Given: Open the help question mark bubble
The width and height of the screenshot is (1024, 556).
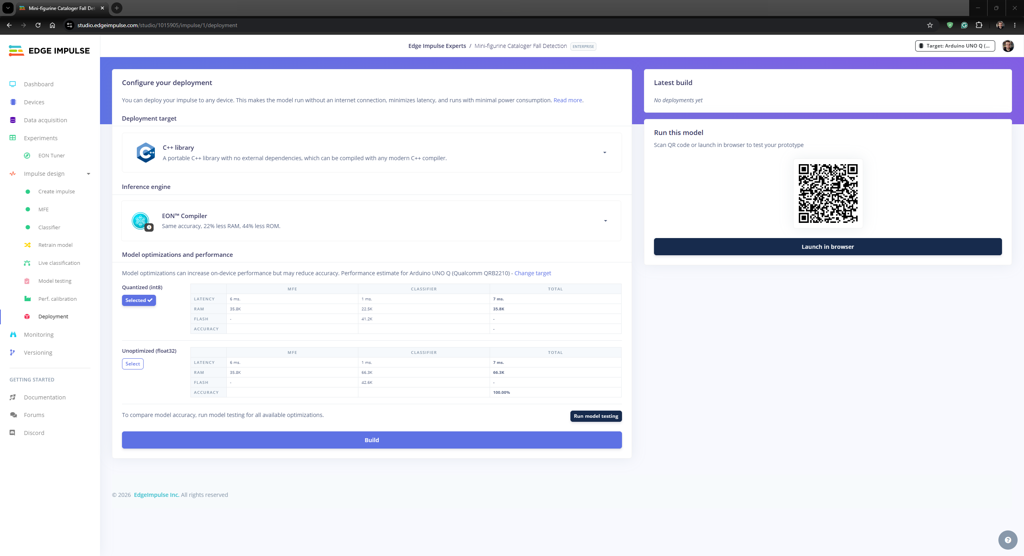Looking at the screenshot, I should pyautogui.click(x=1008, y=540).
